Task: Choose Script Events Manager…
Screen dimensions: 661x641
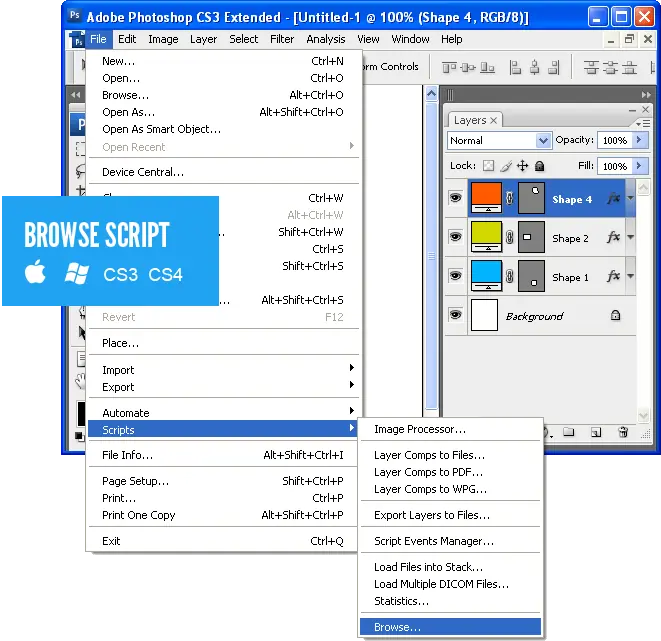Action: click(450, 541)
